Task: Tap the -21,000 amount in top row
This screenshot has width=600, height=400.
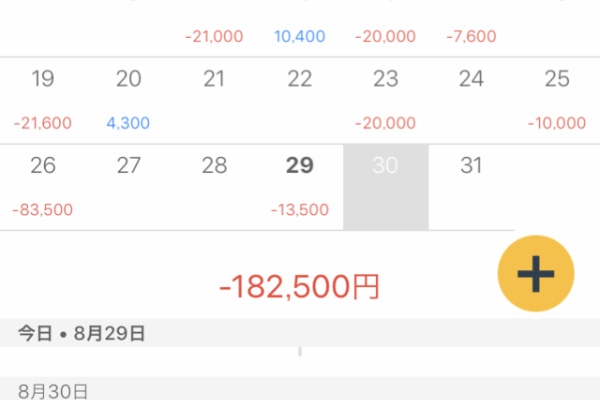Action: tap(214, 36)
